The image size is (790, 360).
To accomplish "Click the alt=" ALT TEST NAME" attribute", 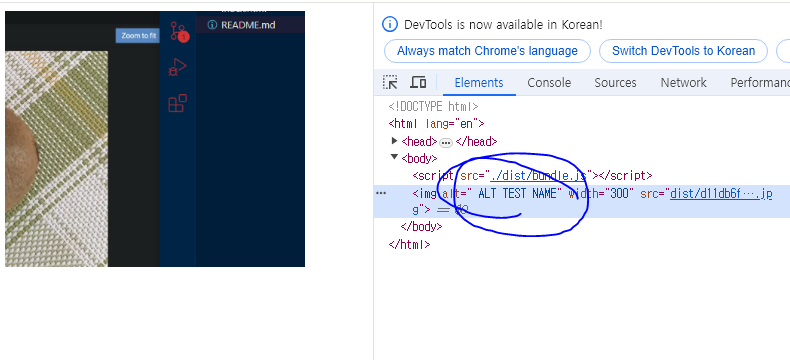I will coord(501,194).
